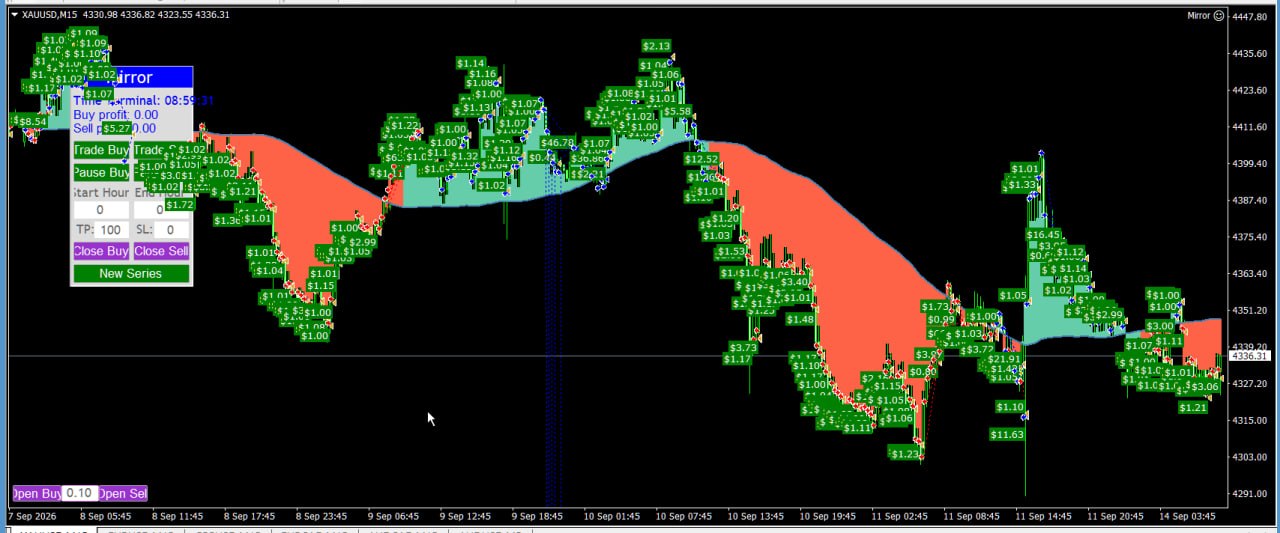The height and width of the screenshot is (533, 1280).
Task: Click the Mirror expert advisor smiley icon
Action: point(1218,15)
